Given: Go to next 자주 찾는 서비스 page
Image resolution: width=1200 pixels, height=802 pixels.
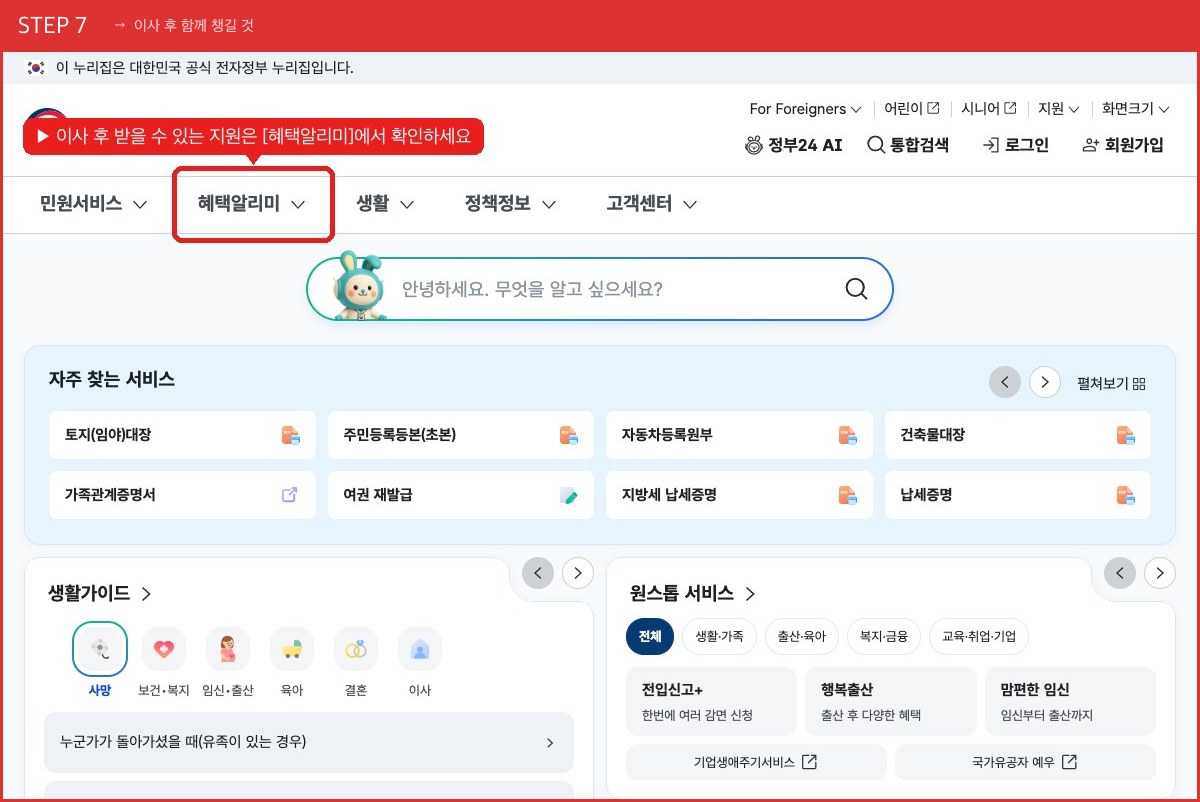Looking at the screenshot, I should click(x=1045, y=382).
